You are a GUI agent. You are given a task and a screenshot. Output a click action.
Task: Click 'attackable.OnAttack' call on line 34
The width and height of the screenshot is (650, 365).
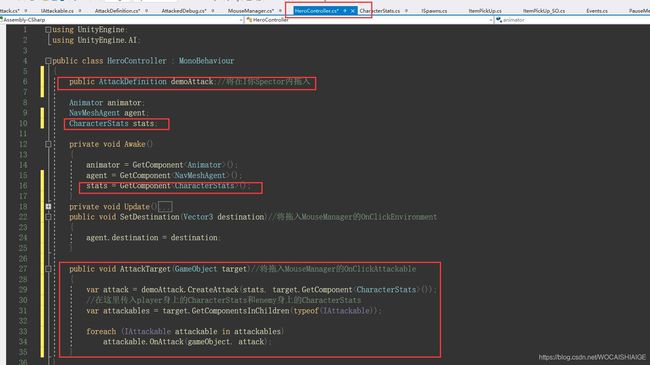coord(143,342)
